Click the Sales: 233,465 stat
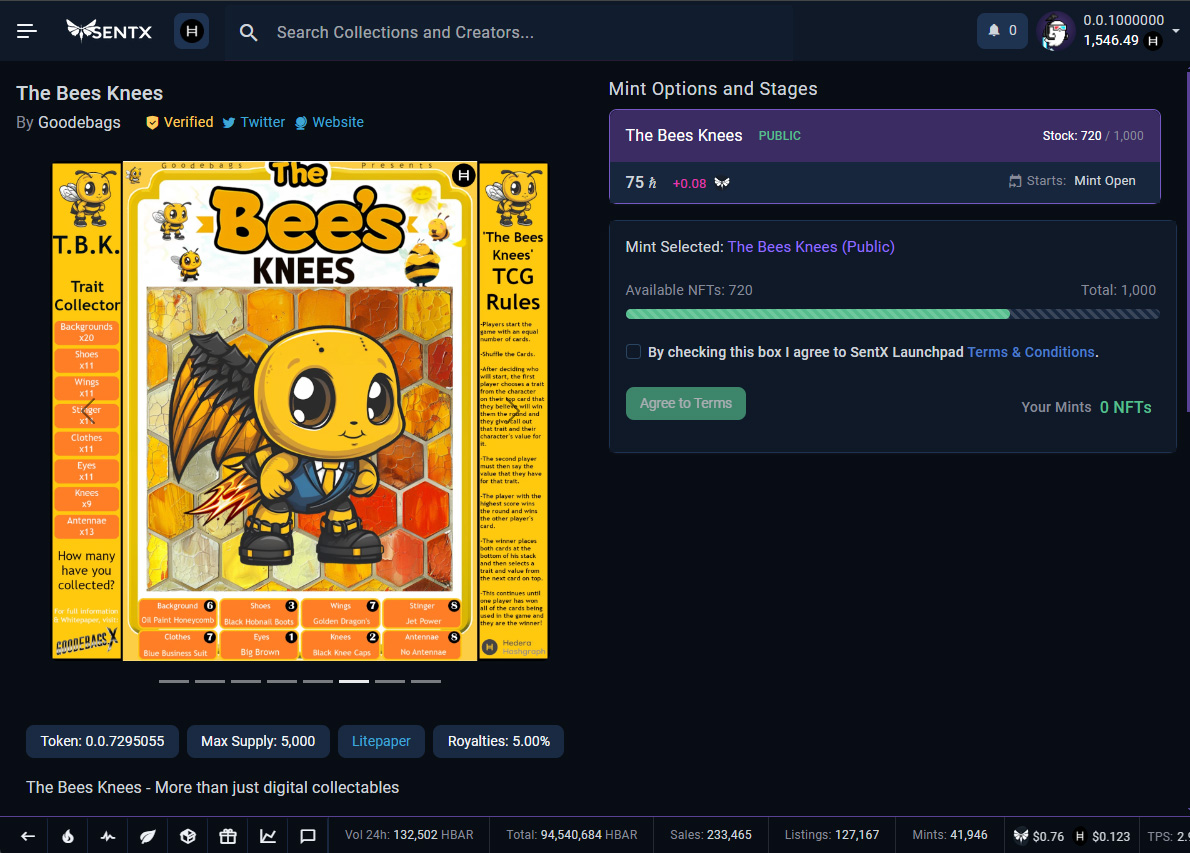Image resolution: width=1190 pixels, height=853 pixels. [x=710, y=835]
